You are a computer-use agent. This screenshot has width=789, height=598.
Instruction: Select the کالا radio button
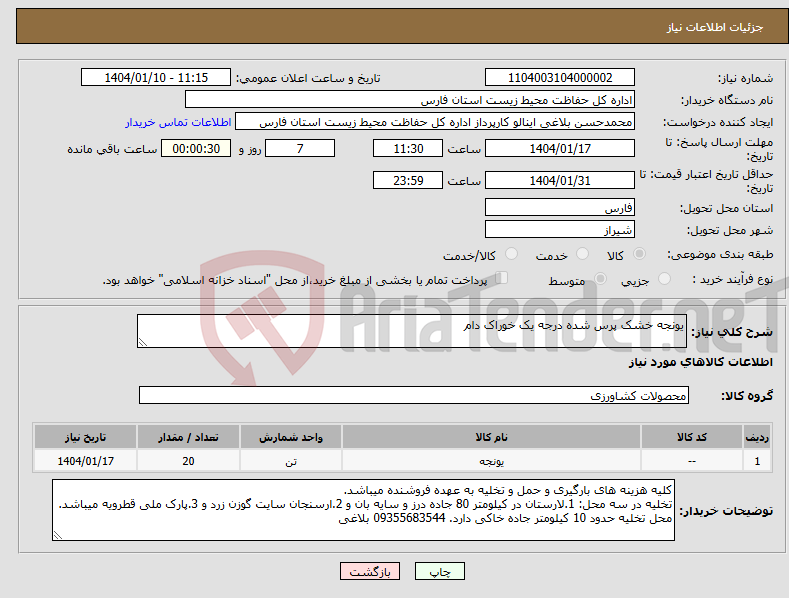(640, 254)
